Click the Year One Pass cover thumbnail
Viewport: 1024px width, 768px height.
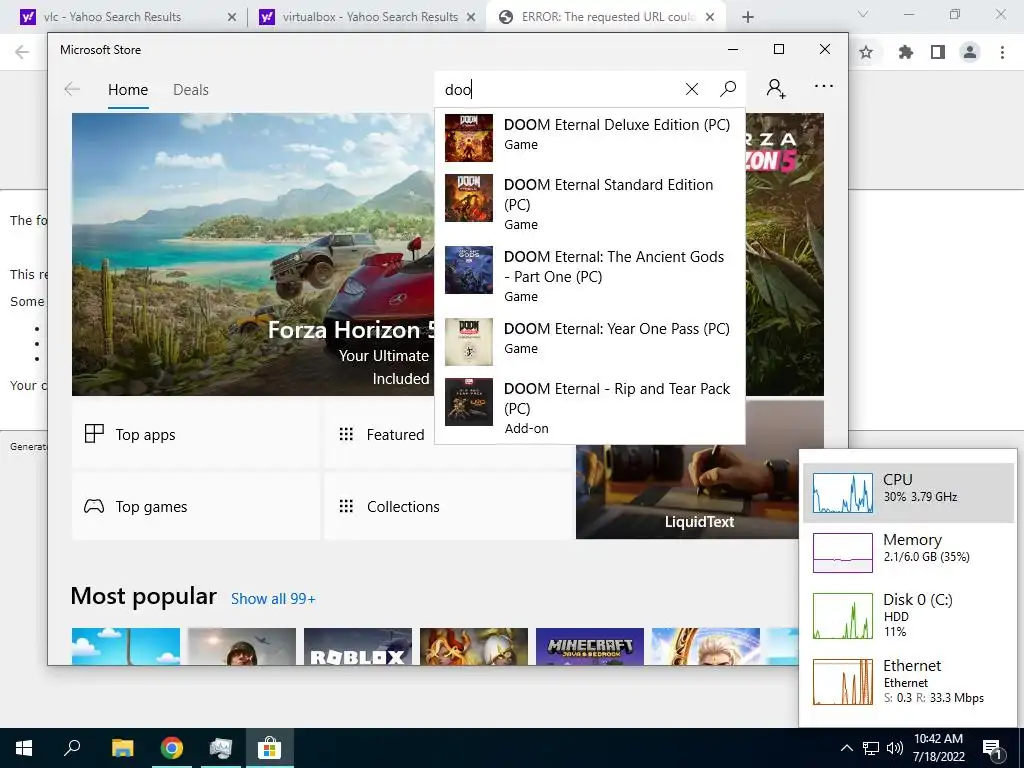point(469,342)
